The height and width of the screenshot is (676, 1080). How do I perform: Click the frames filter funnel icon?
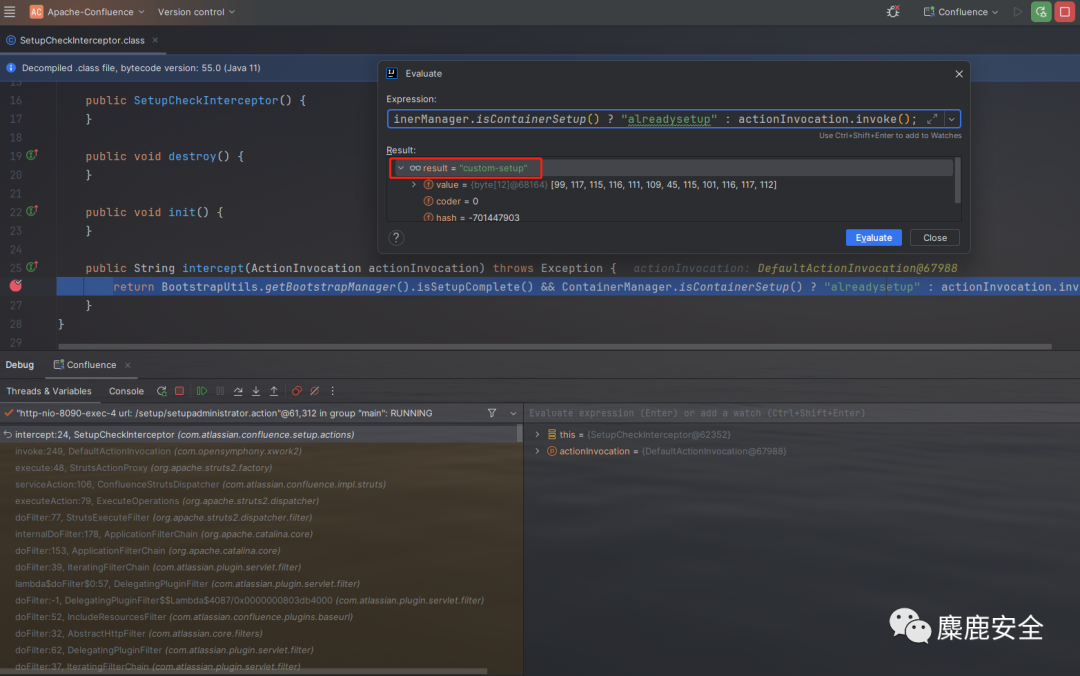pos(492,413)
